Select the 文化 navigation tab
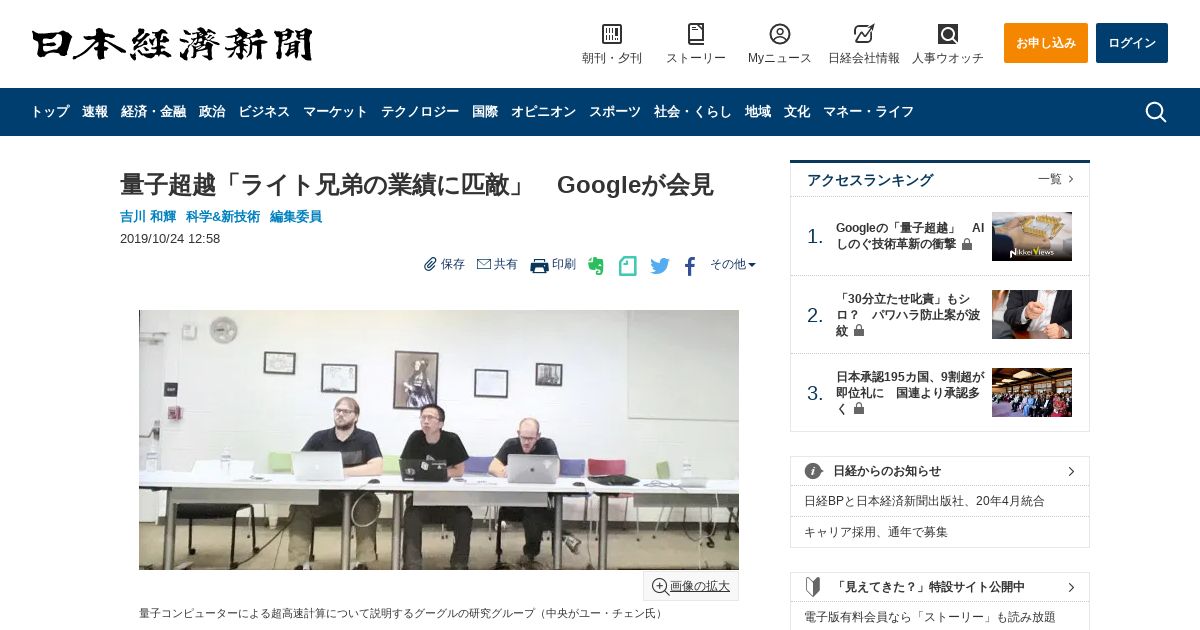 (797, 112)
